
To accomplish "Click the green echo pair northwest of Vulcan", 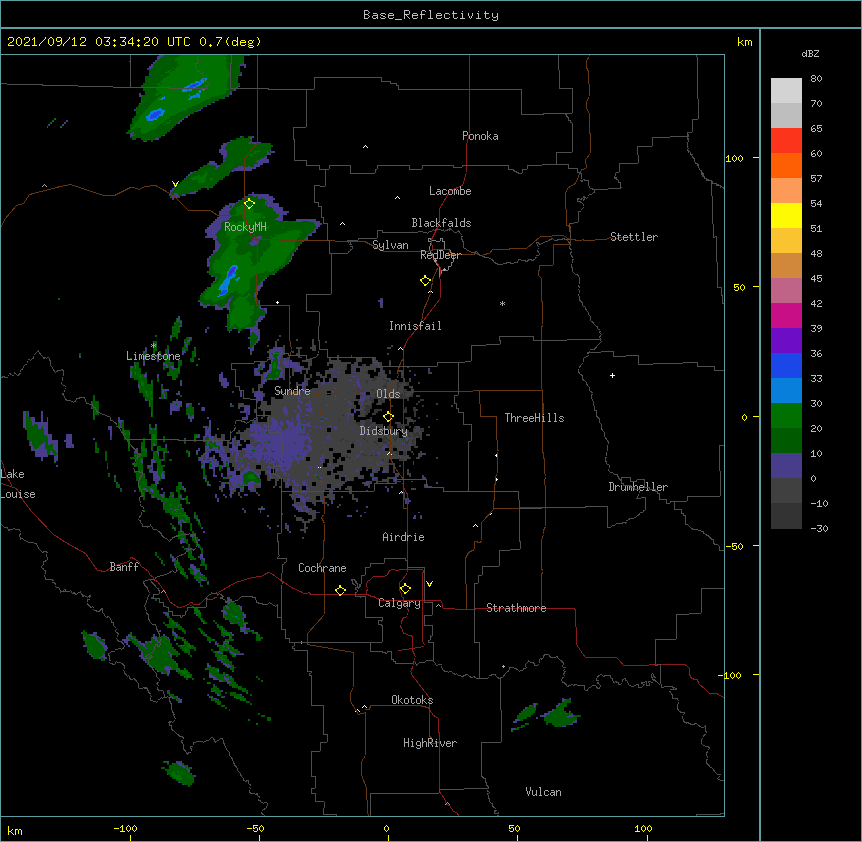I will (x=545, y=714).
